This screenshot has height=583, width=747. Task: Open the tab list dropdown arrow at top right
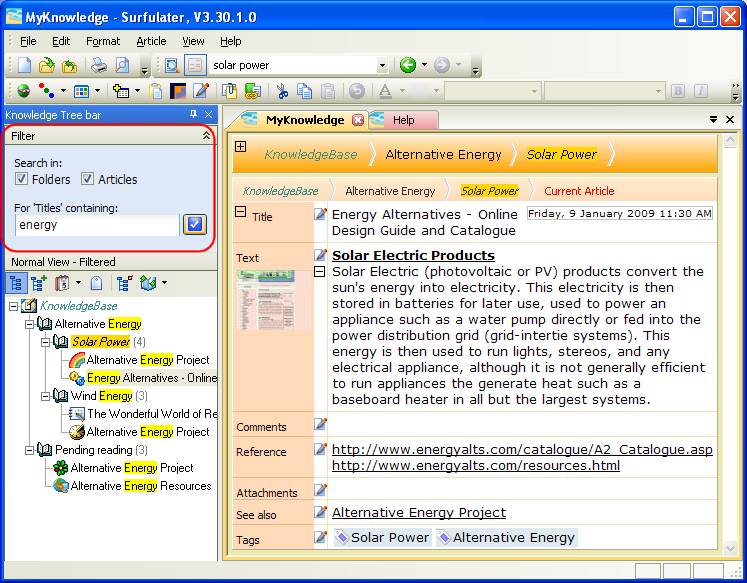pos(713,120)
